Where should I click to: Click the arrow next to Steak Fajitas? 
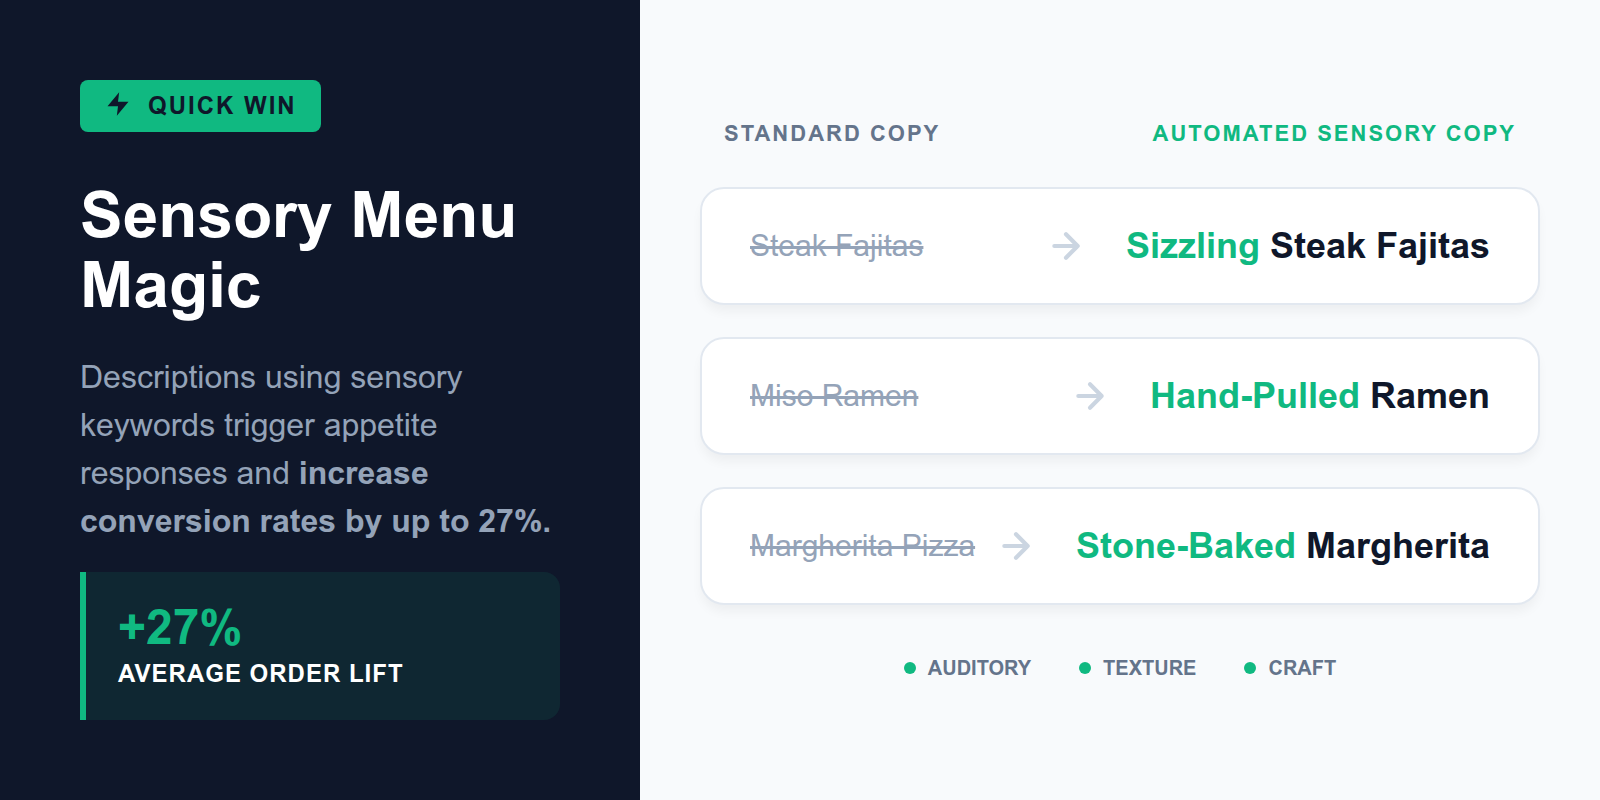(x=1066, y=246)
